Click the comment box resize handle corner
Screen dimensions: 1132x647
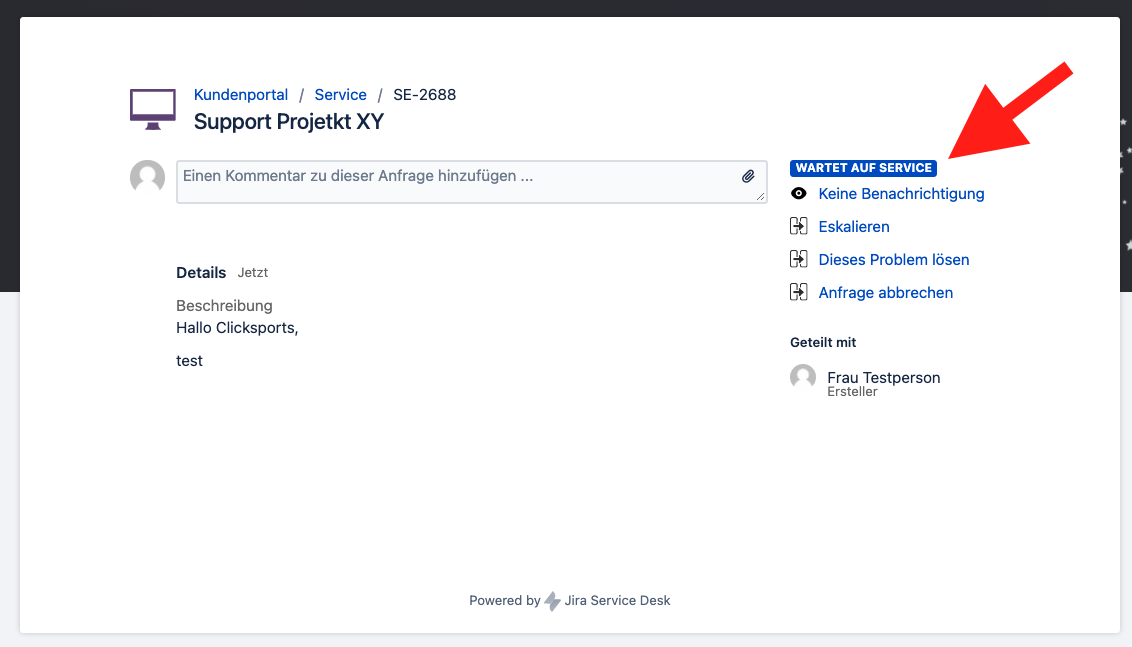click(x=760, y=196)
